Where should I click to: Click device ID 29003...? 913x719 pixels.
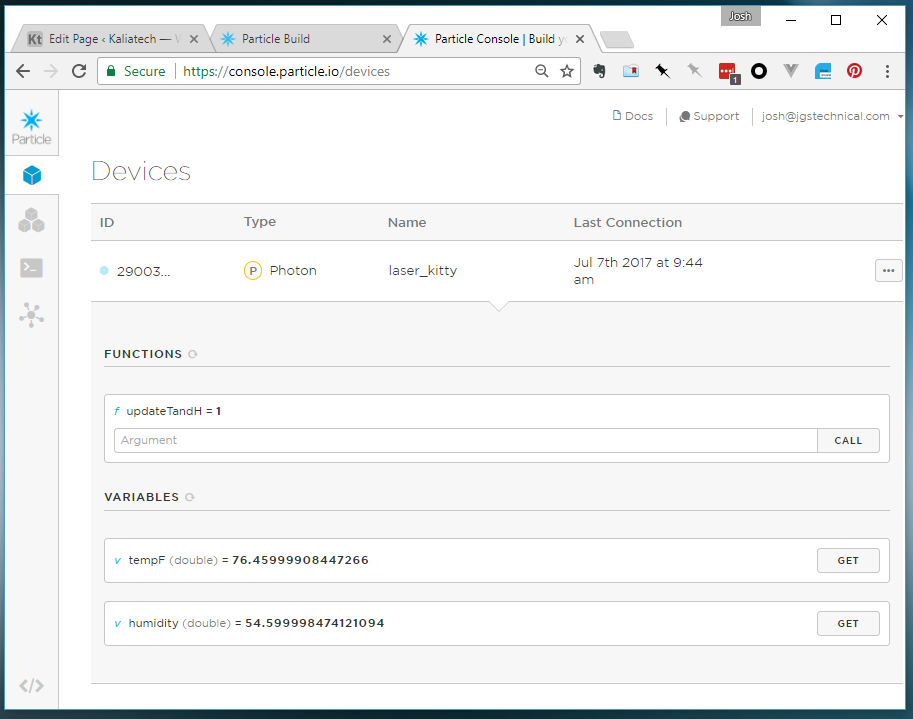click(143, 272)
